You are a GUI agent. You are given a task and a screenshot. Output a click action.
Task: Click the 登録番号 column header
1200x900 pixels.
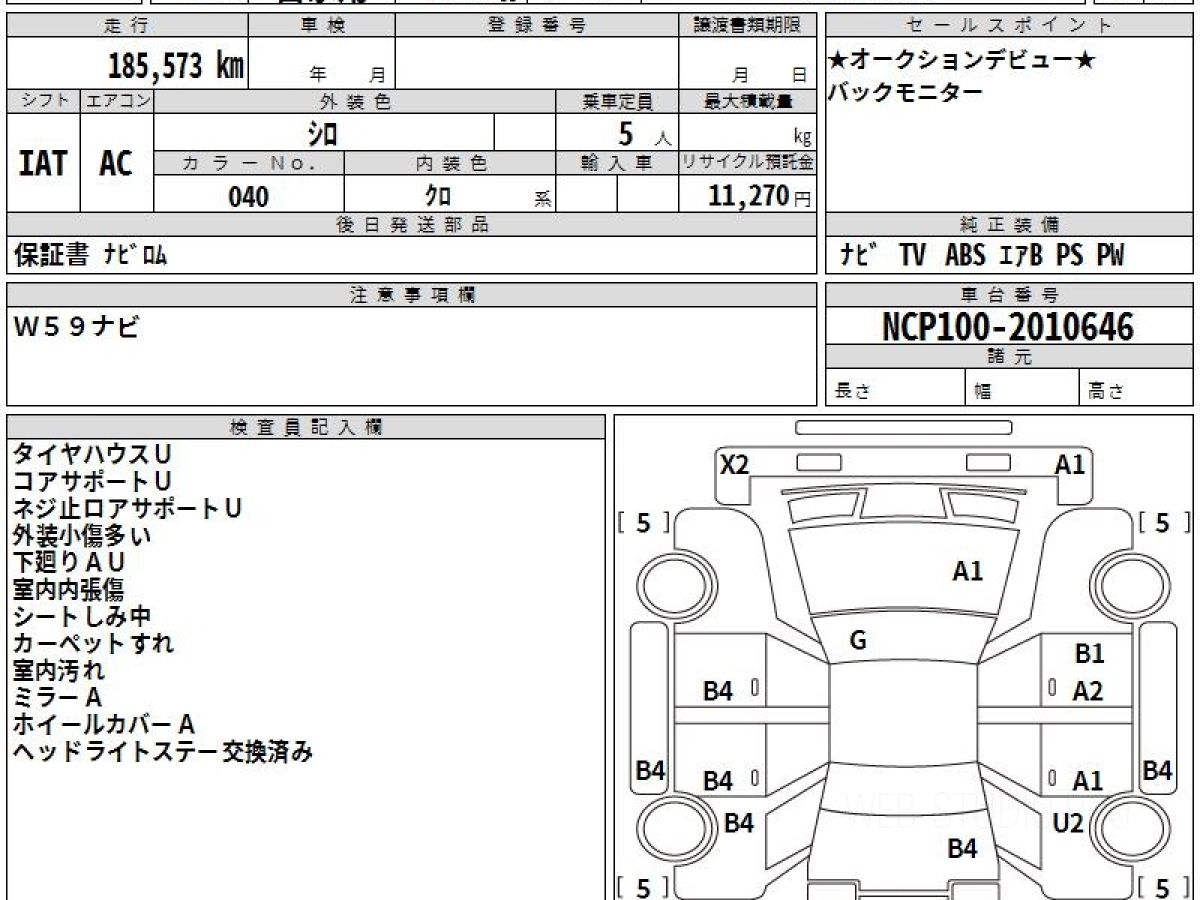coord(537,26)
